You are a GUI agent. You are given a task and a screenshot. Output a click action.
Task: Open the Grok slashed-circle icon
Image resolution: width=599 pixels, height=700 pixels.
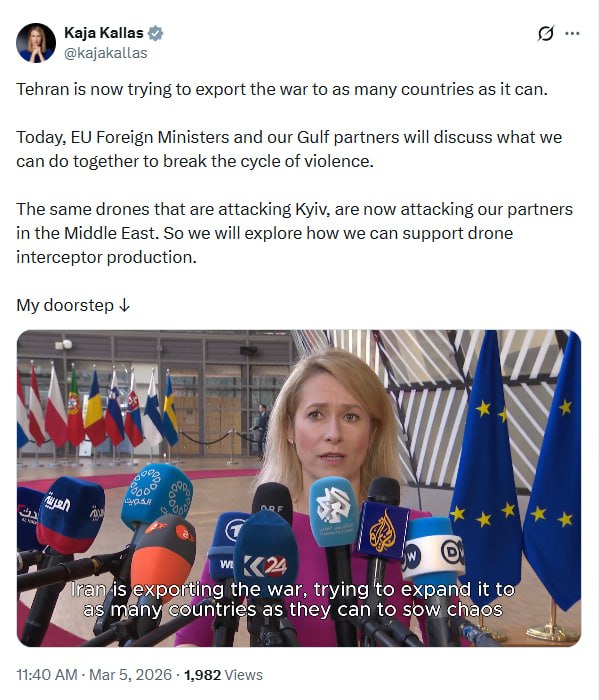(x=545, y=33)
